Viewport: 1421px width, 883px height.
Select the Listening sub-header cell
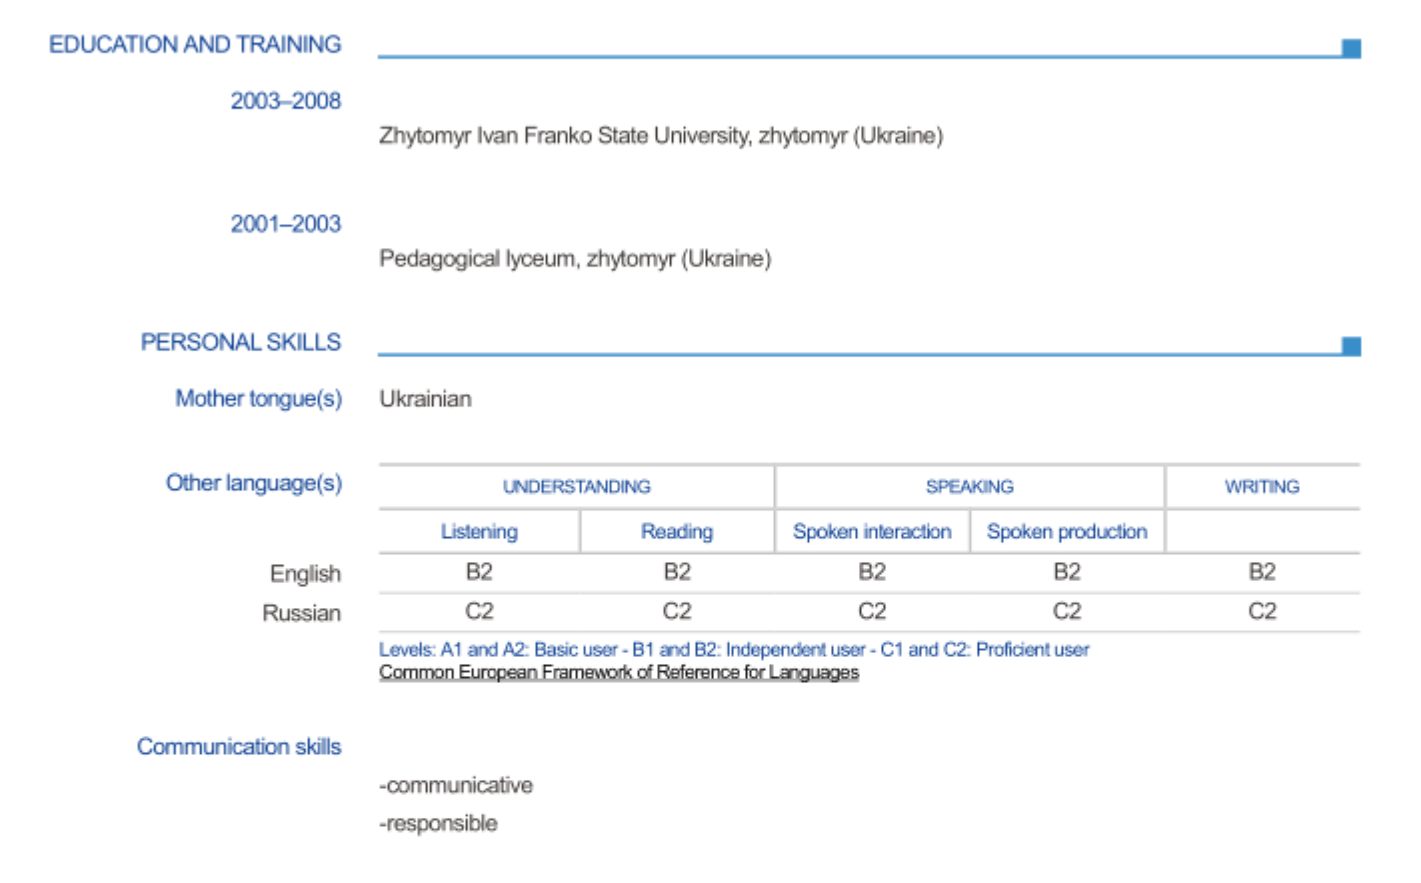(479, 532)
